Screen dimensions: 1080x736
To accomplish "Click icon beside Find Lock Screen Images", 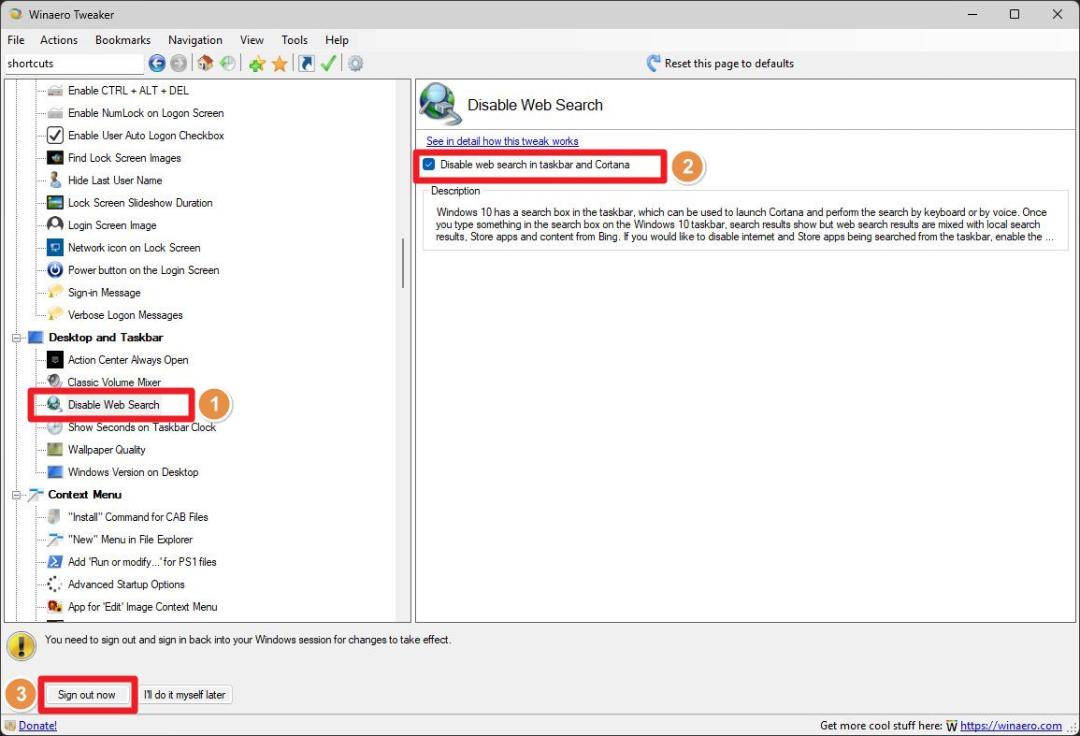I will (55, 158).
